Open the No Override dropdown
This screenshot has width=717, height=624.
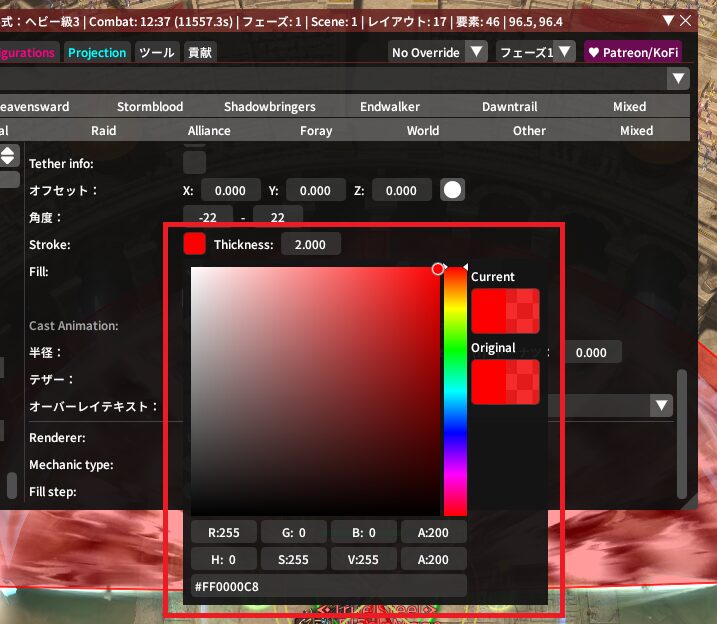pyautogui.click(x=437, y=52)
